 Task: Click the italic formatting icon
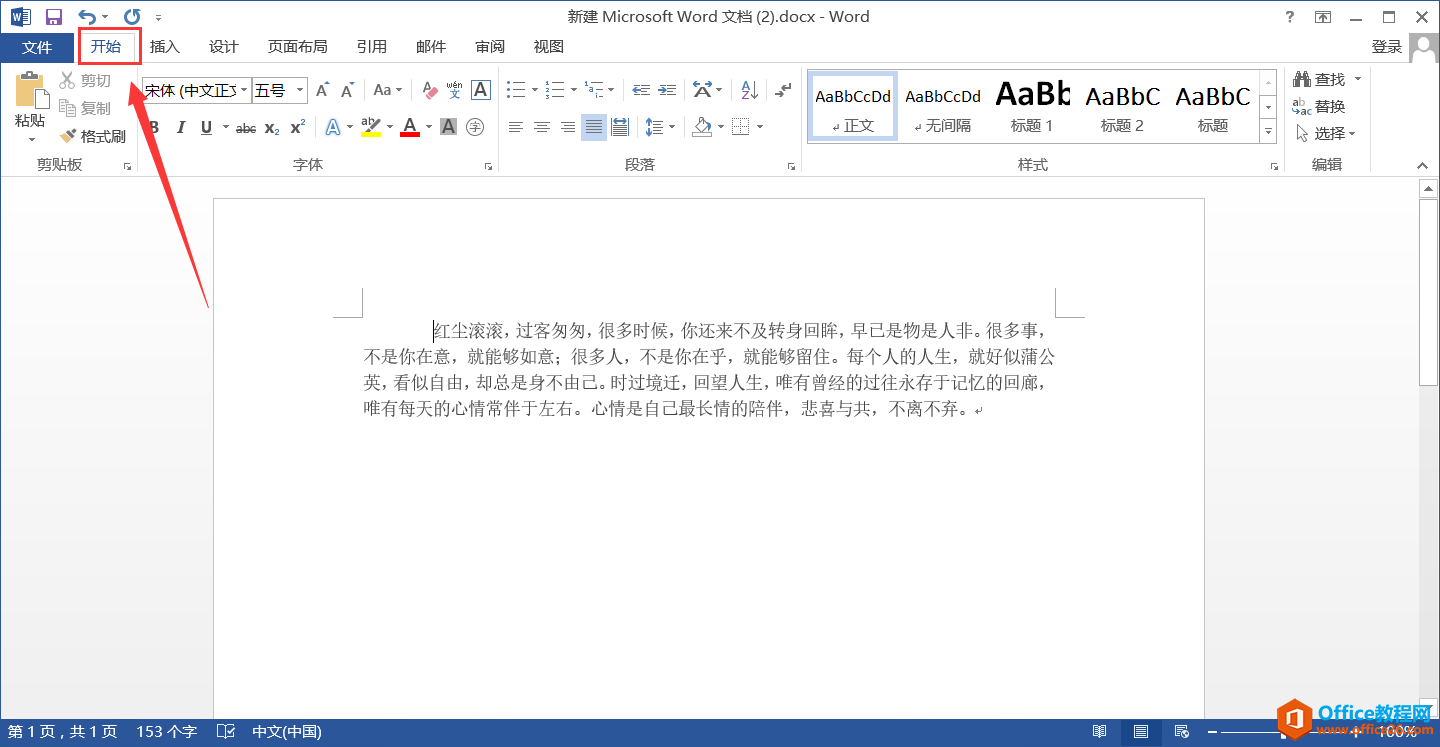tap(181, 127)
